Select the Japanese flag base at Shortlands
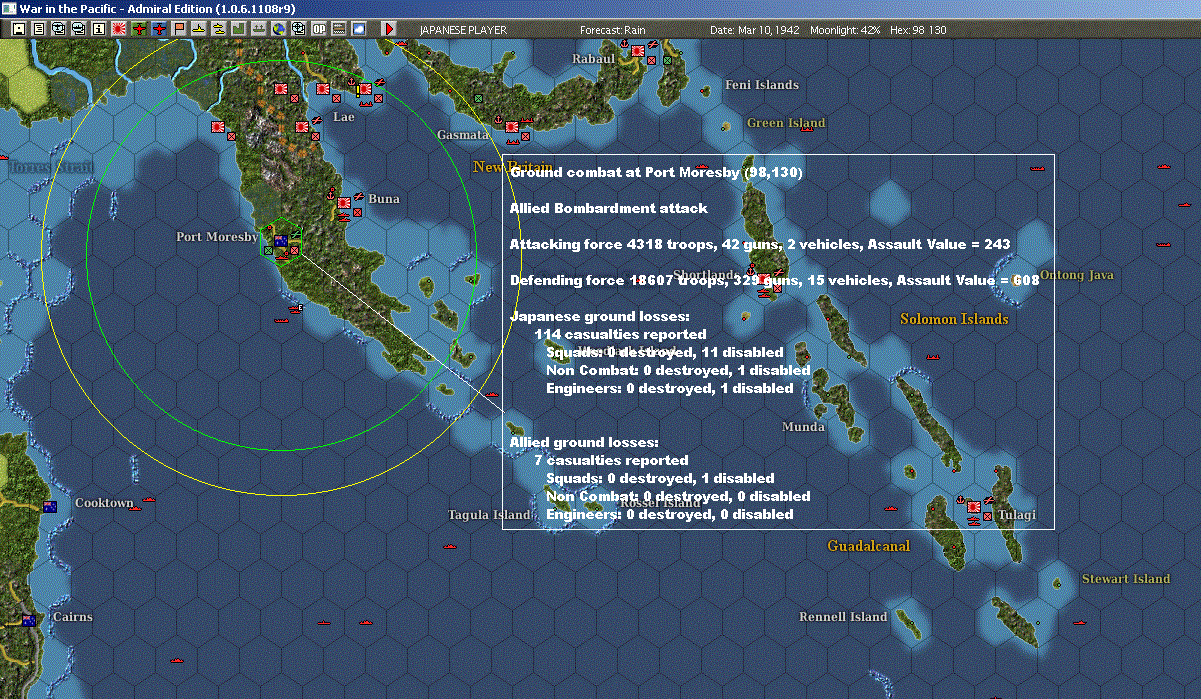Image resolution: width=1201 pixels, height=699 pixels. [x=763, y=279]
